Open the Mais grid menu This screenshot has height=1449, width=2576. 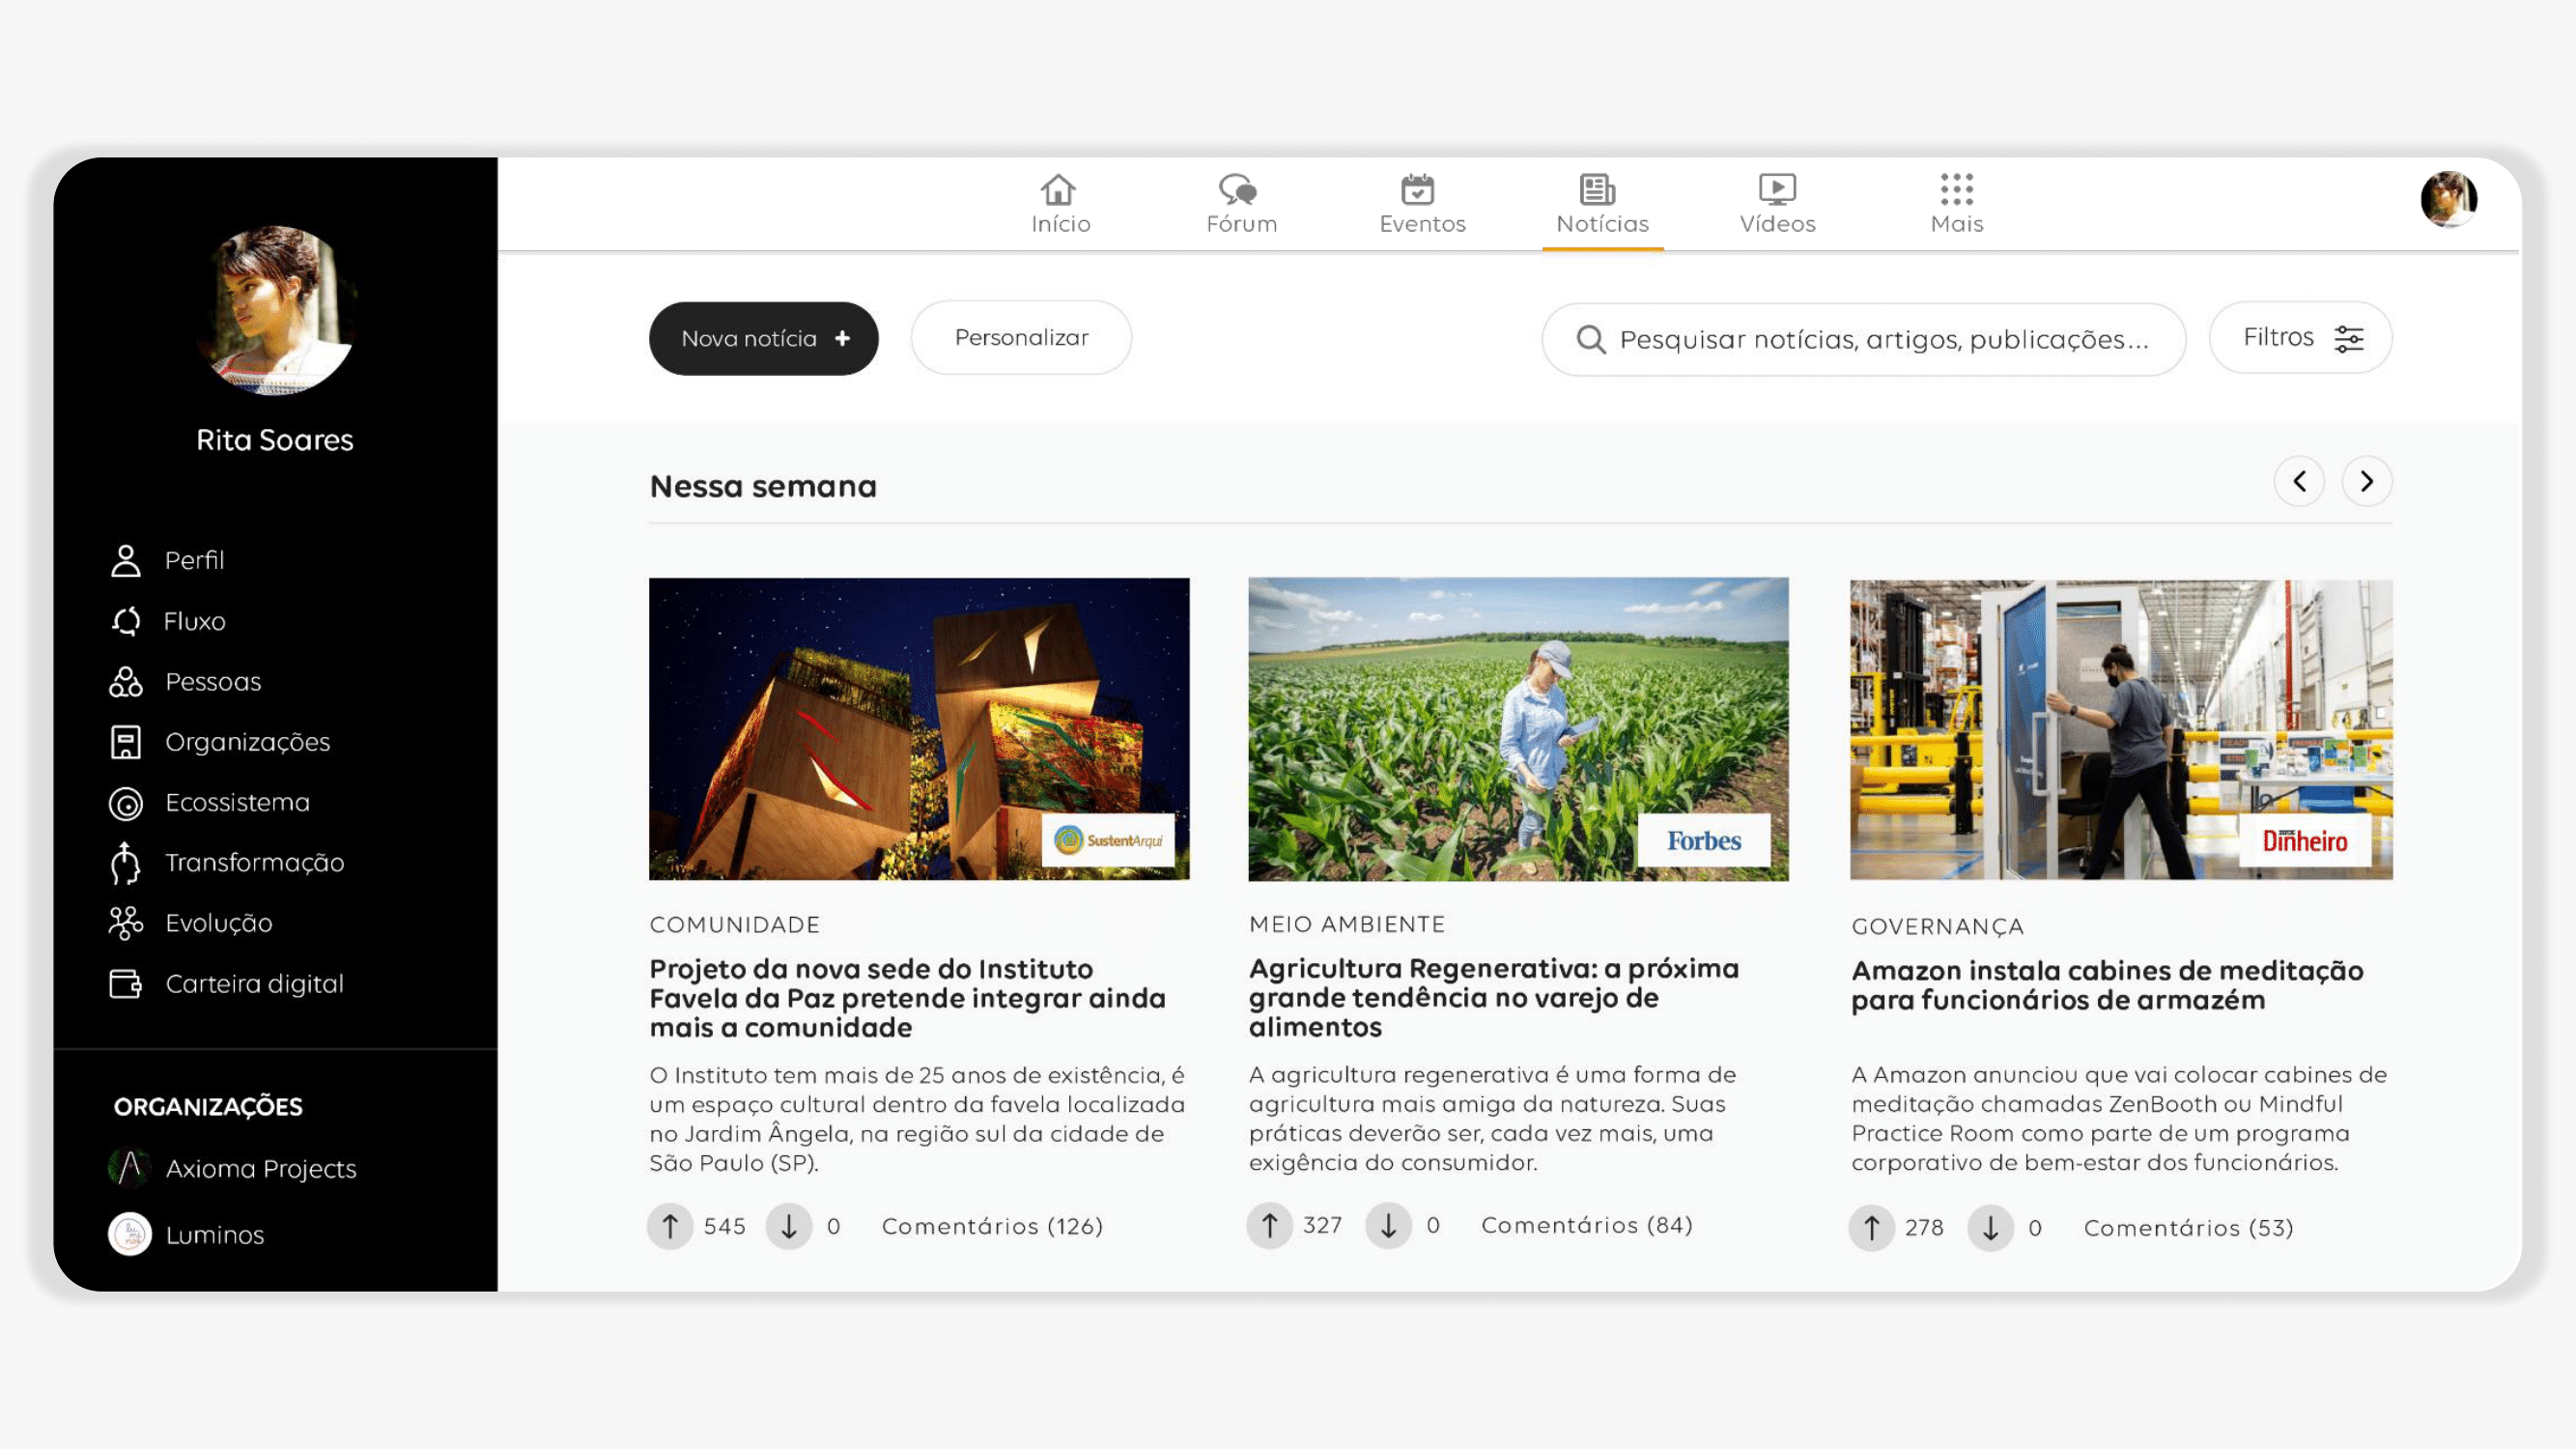[x=1956, y=189]
